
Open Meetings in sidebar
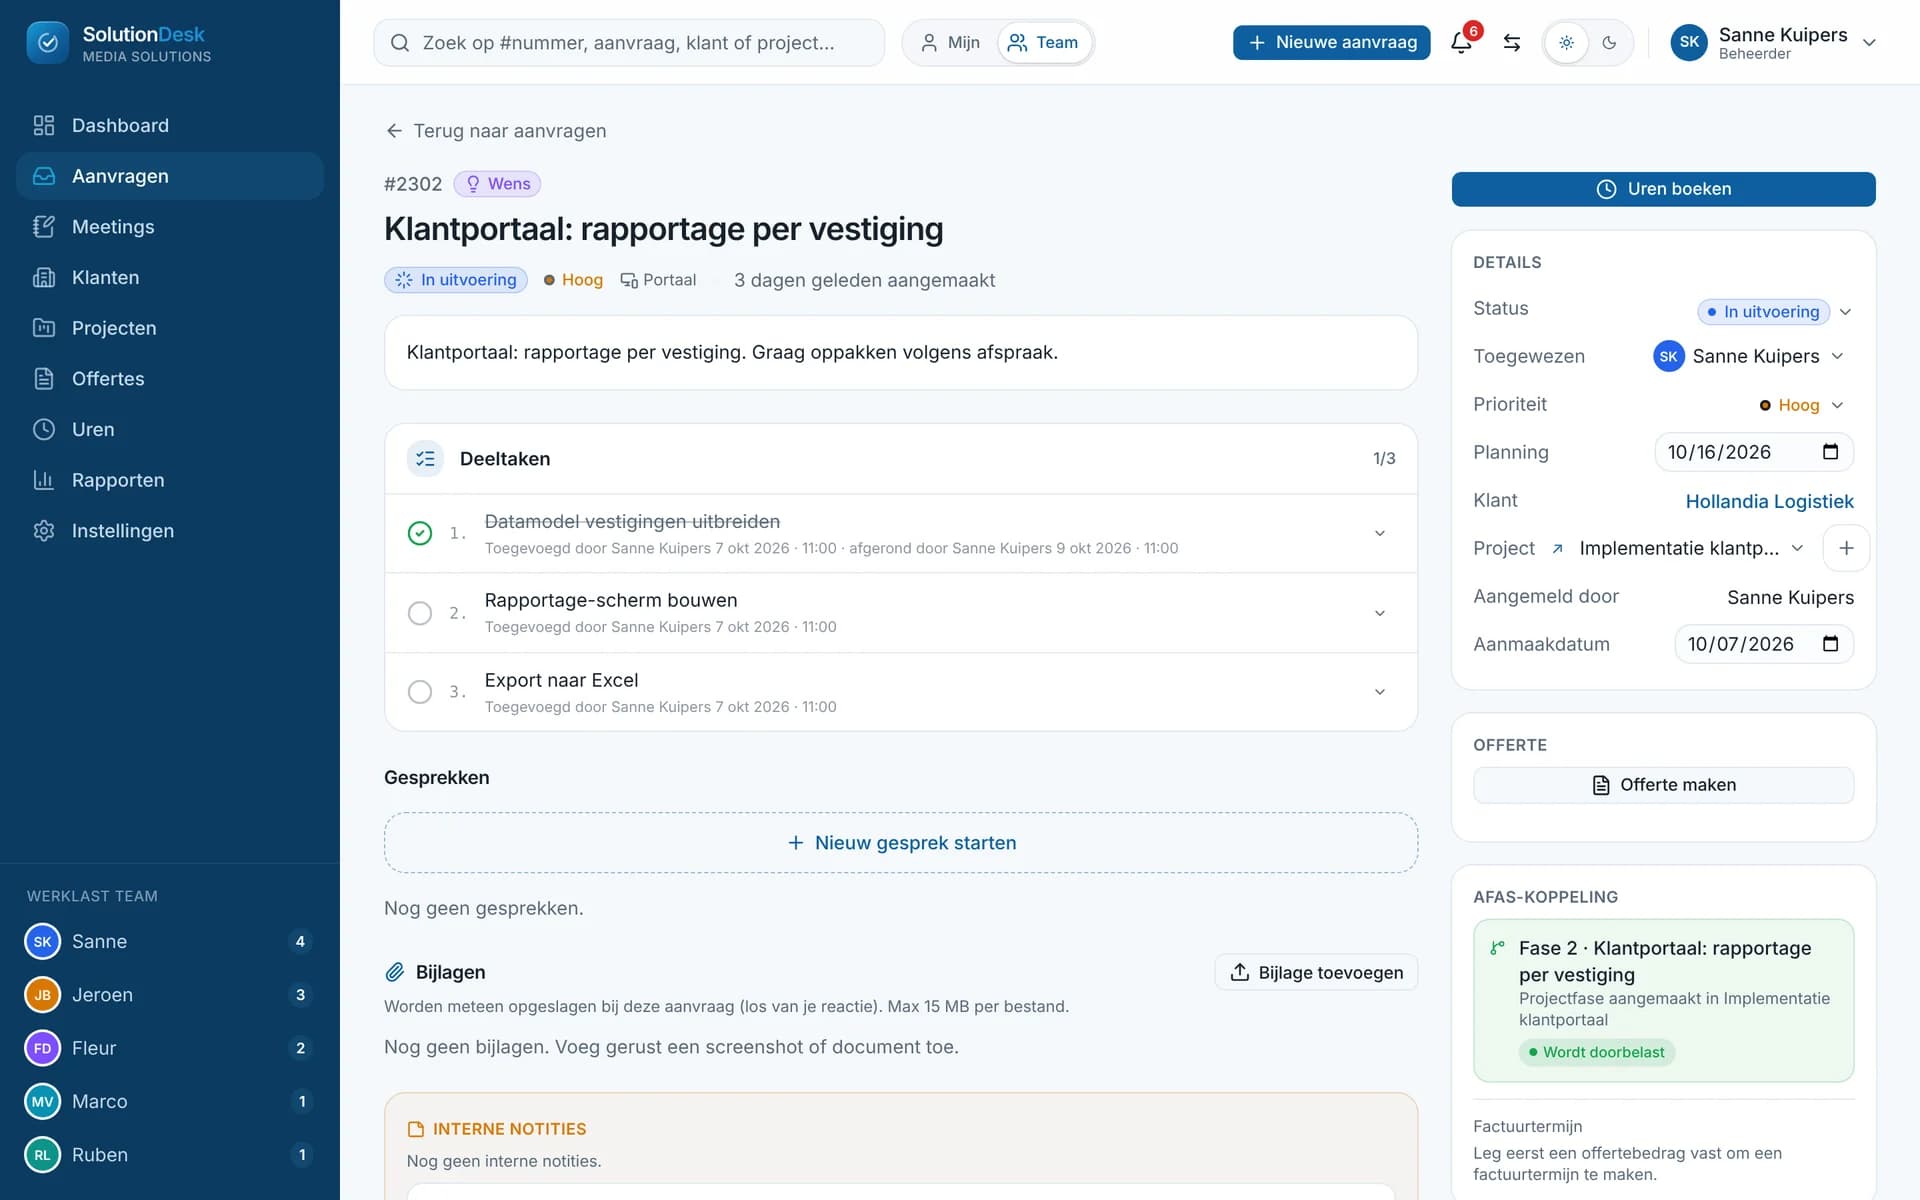coord(170,227)
